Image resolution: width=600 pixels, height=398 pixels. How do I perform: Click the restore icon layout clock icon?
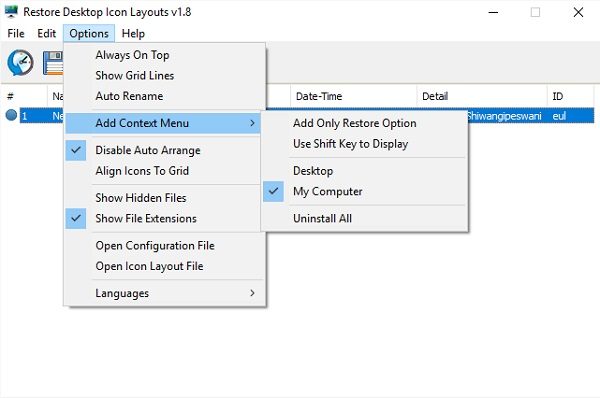[20, 62]
